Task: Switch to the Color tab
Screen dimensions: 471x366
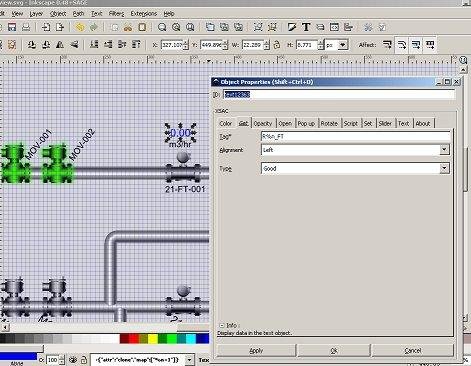Action: 226,124
